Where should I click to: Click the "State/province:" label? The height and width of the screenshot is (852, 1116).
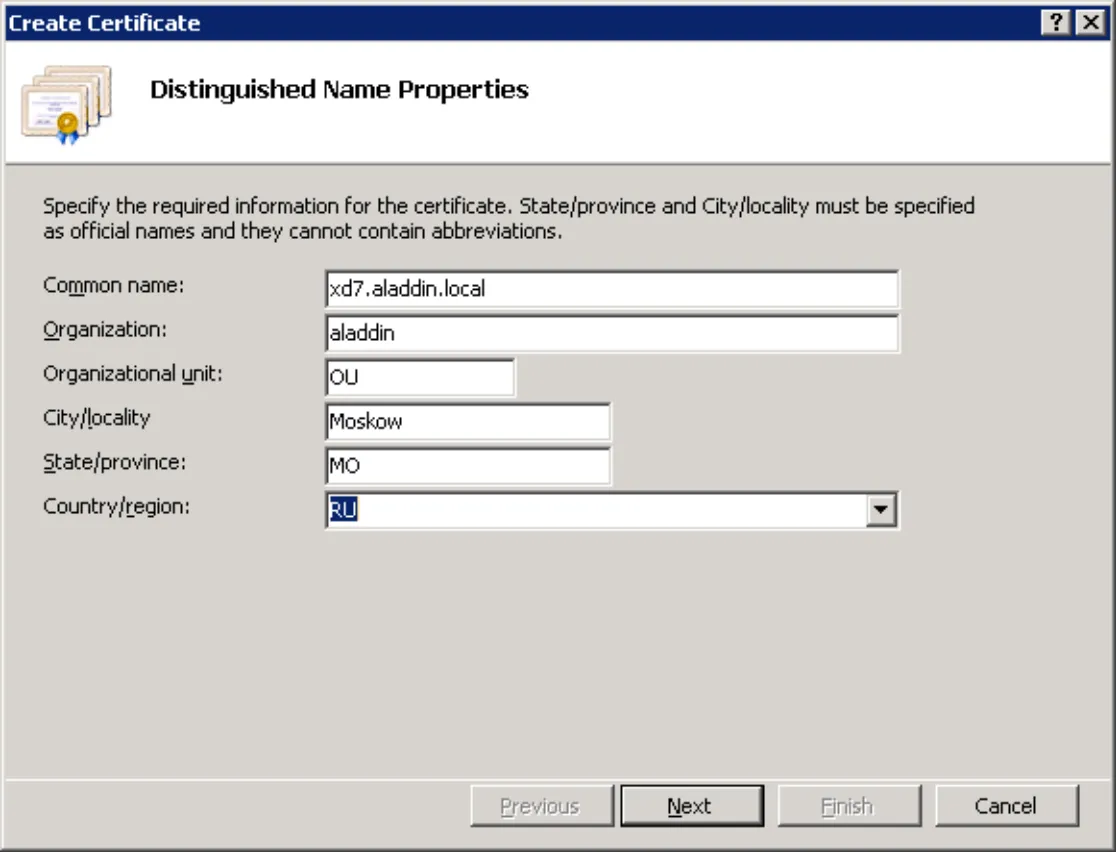[x=115, y=463]
